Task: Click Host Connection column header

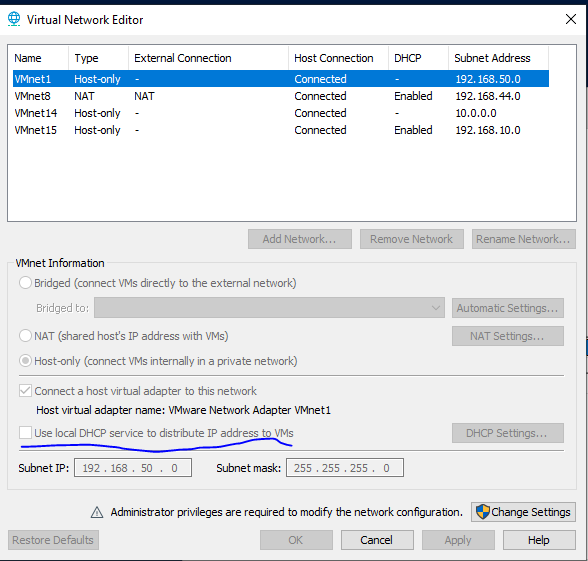Action: tap(339, 58)
